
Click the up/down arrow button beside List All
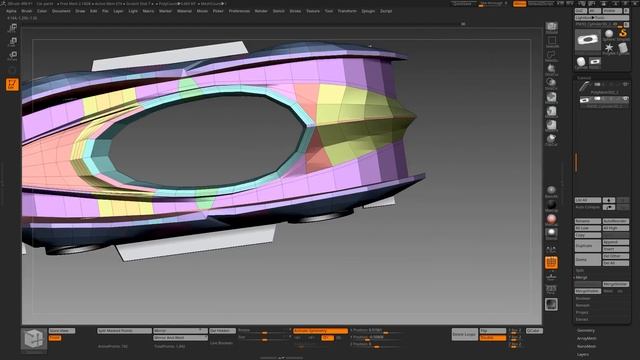[609, 200]
